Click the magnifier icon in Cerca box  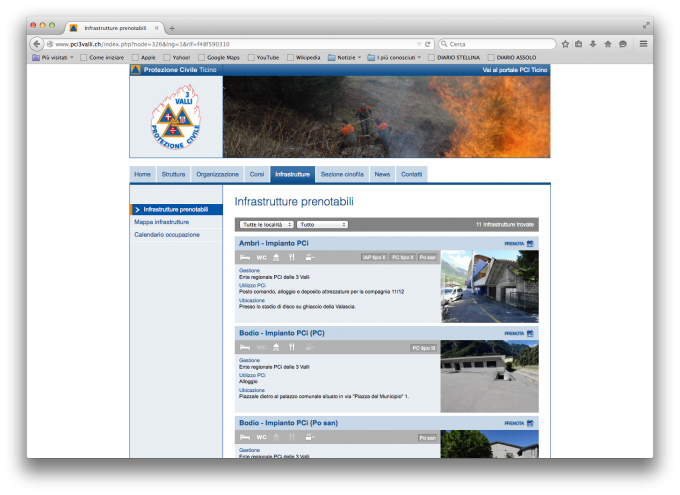(x=444, y=44)
